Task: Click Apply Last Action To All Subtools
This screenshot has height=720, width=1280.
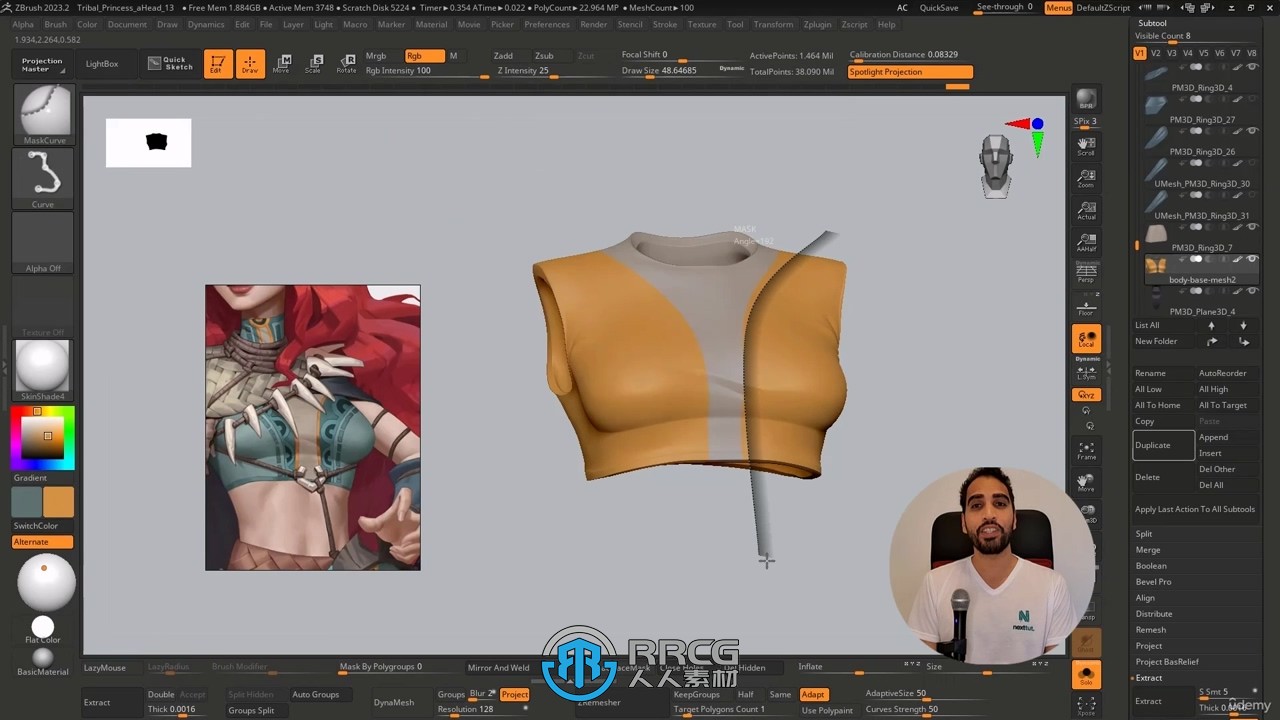Action: click(1195, 509)
